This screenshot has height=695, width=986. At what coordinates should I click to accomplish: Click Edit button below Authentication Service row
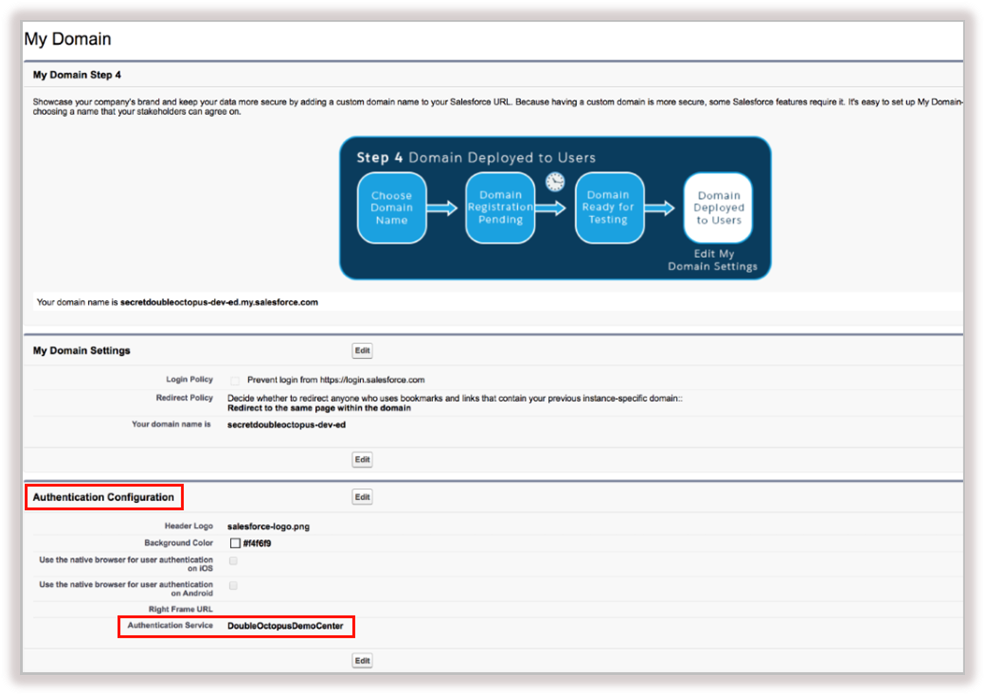tap(362, 660)
